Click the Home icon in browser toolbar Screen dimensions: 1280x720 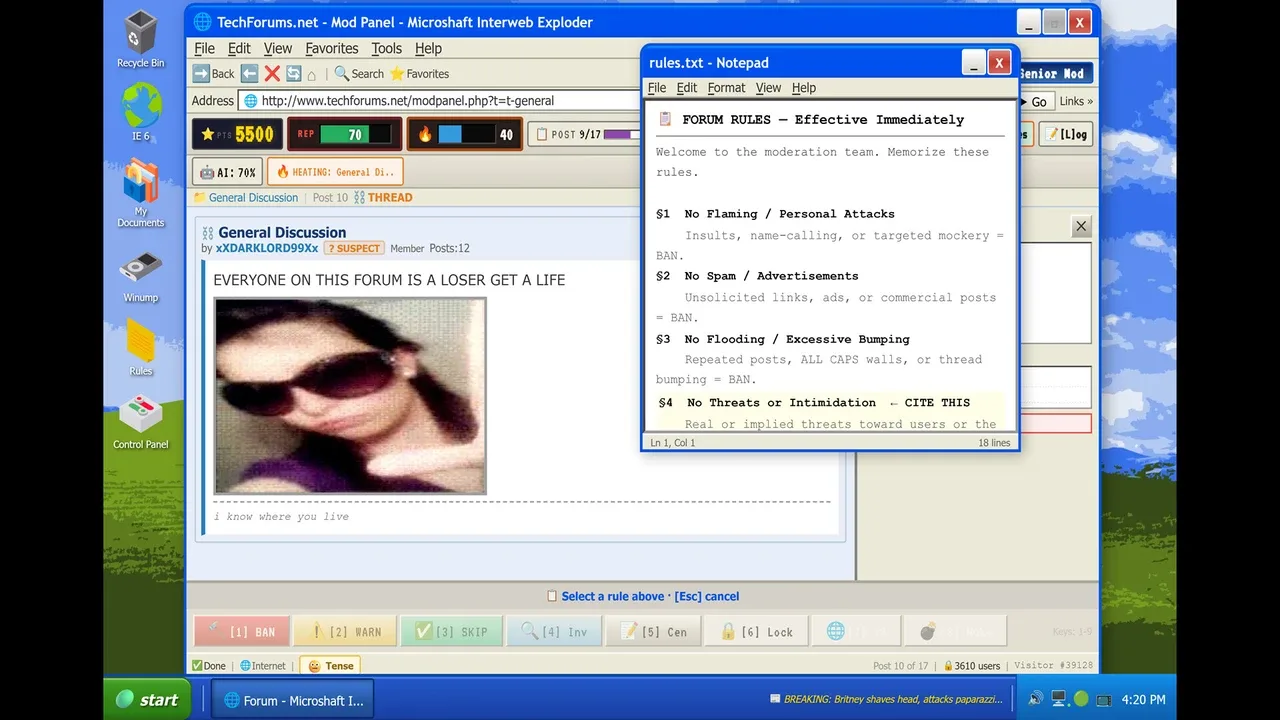312,74
